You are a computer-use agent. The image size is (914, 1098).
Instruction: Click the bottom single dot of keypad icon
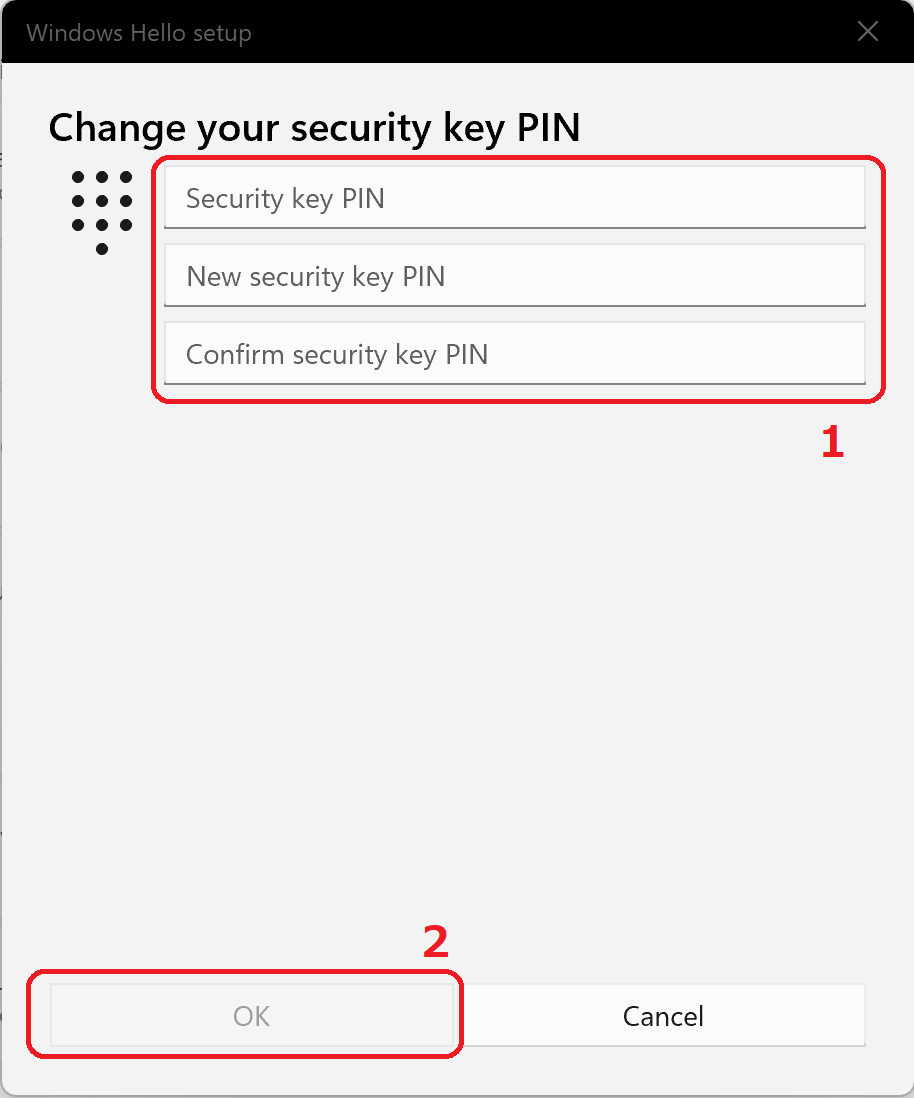click(102, 249)
